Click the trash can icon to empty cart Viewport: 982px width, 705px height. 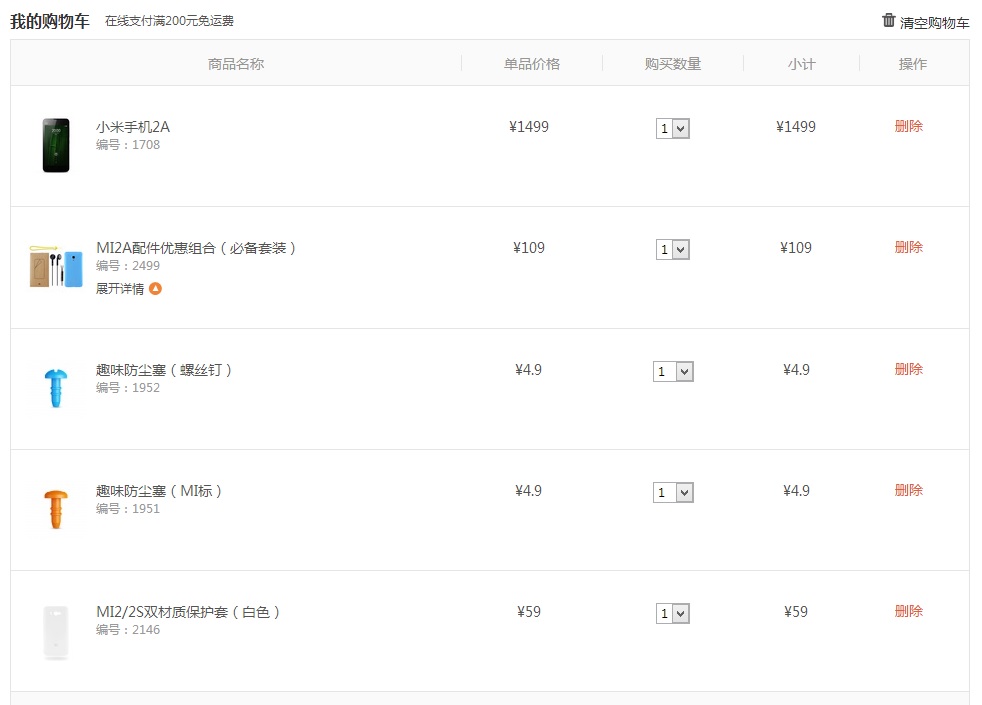point(888,21)
